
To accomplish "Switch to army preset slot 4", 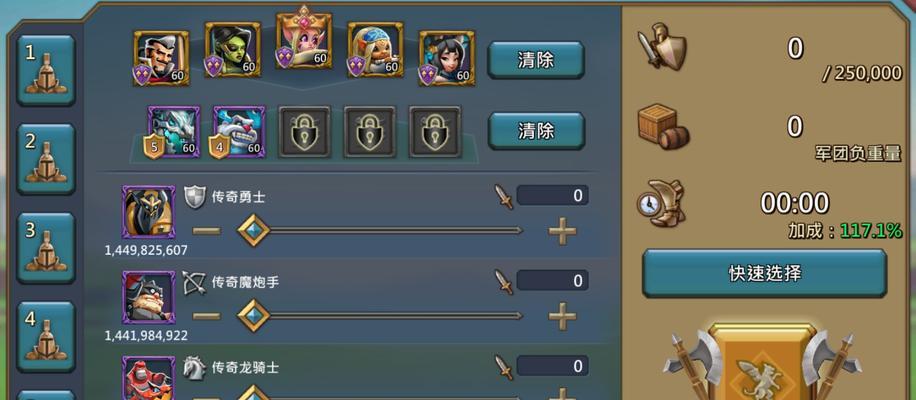I will (x=46, y=336).
